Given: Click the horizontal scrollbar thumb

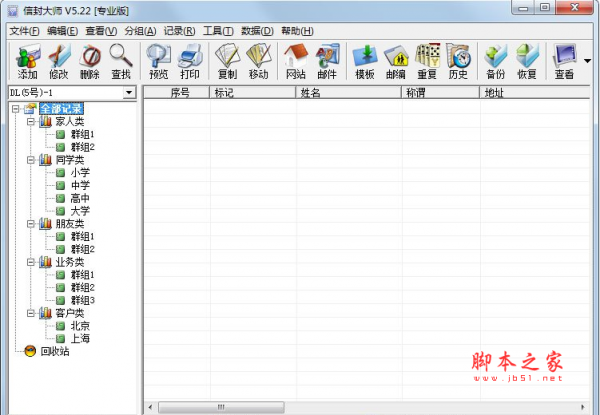Looking at the screenshot, I should pyautogui.click(x=221, y=407).
